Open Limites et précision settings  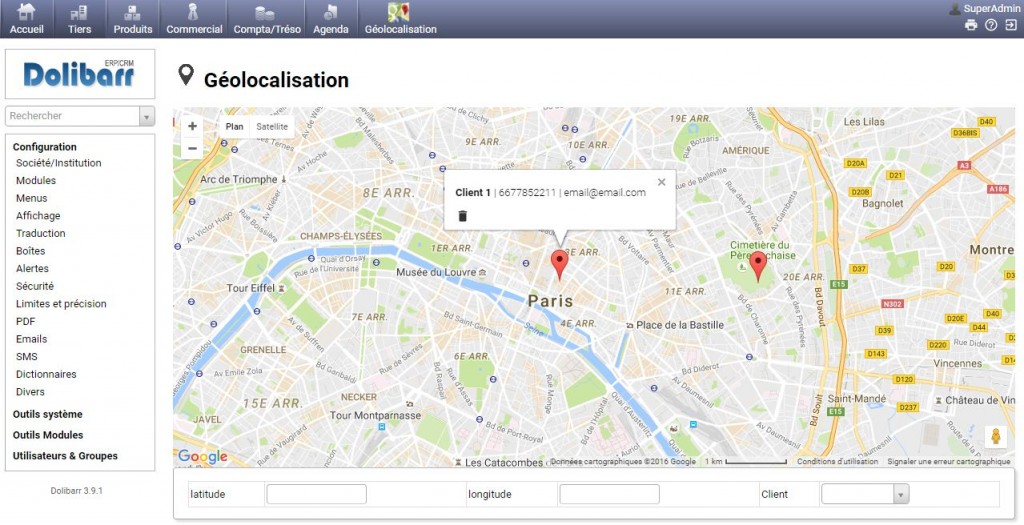(61, 304)
